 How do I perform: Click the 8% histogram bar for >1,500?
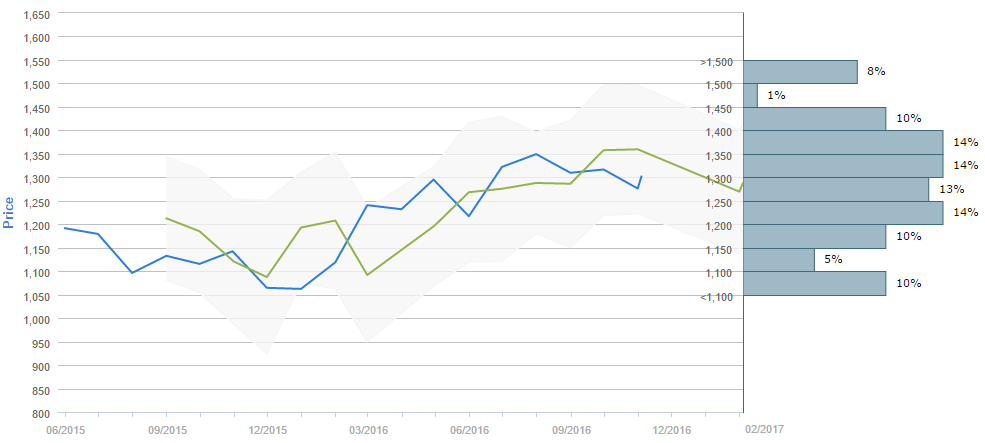(x=800, y=72)
